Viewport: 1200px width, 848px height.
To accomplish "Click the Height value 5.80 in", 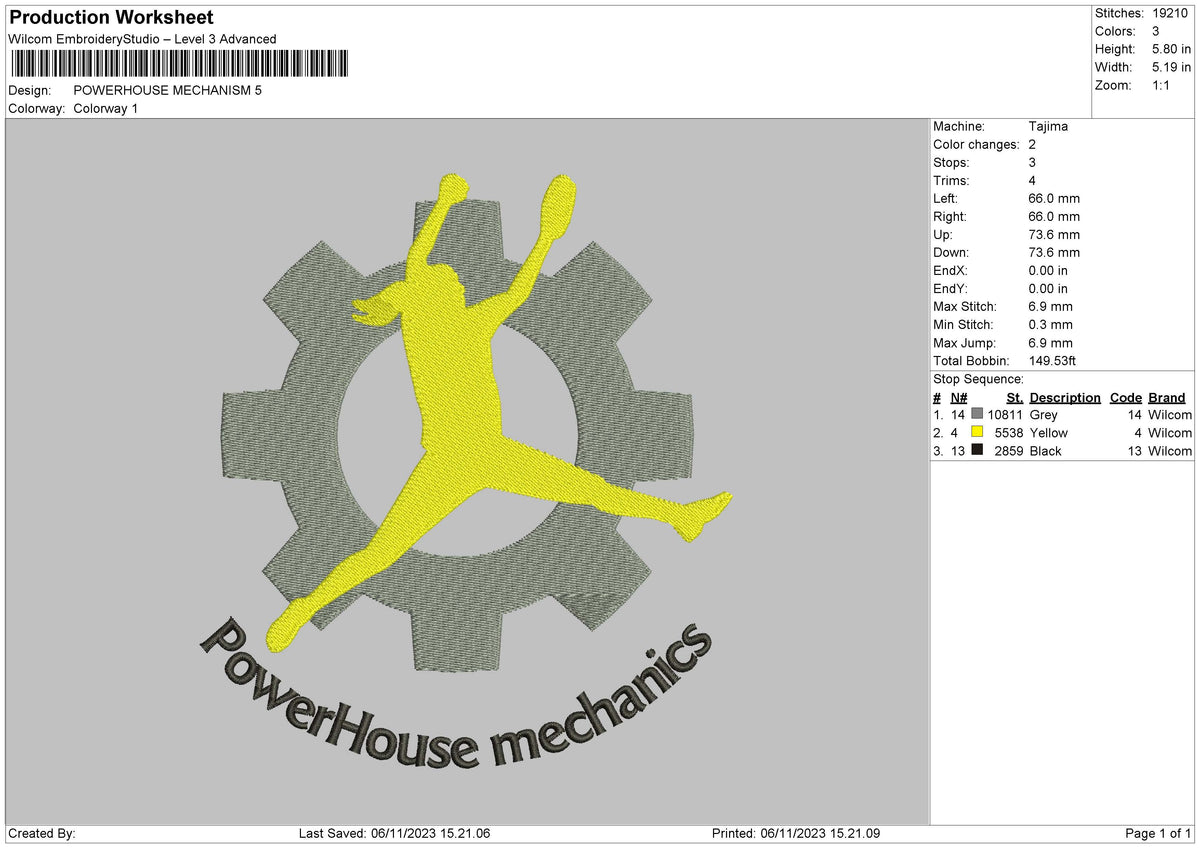I will 1172,49.
